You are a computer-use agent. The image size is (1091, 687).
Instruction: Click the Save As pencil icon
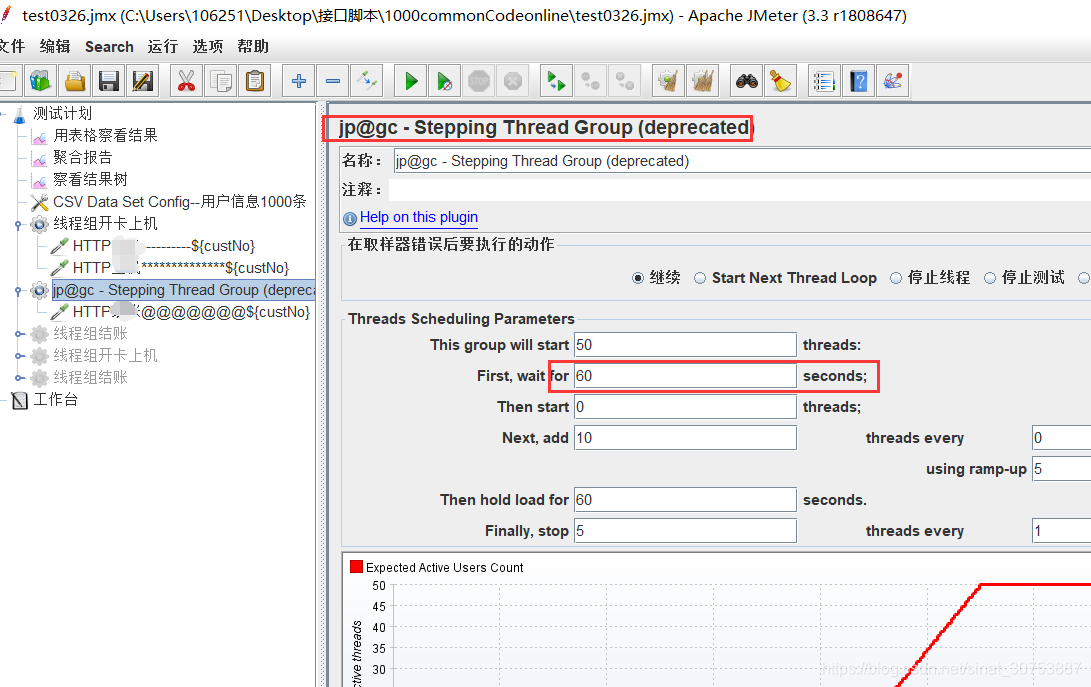(x=143, y=81)
